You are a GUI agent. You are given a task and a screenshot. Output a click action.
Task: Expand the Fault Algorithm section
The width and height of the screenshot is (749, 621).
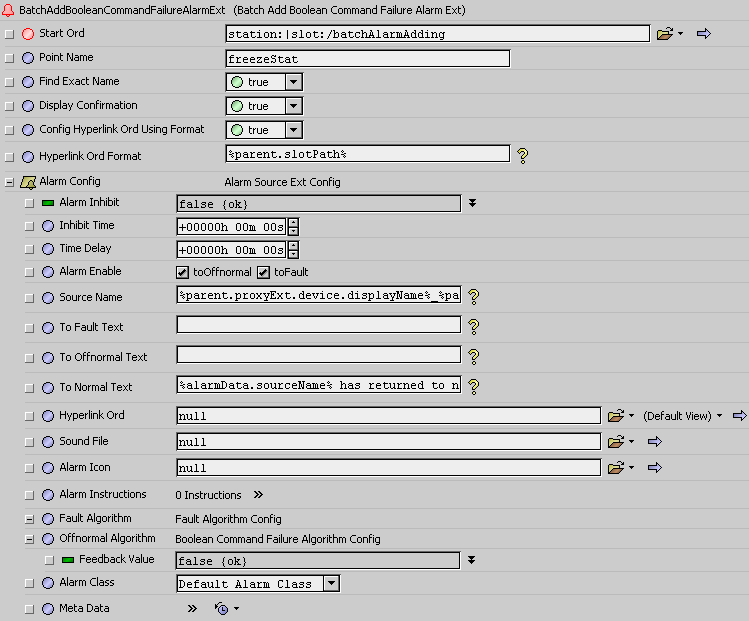30,519
